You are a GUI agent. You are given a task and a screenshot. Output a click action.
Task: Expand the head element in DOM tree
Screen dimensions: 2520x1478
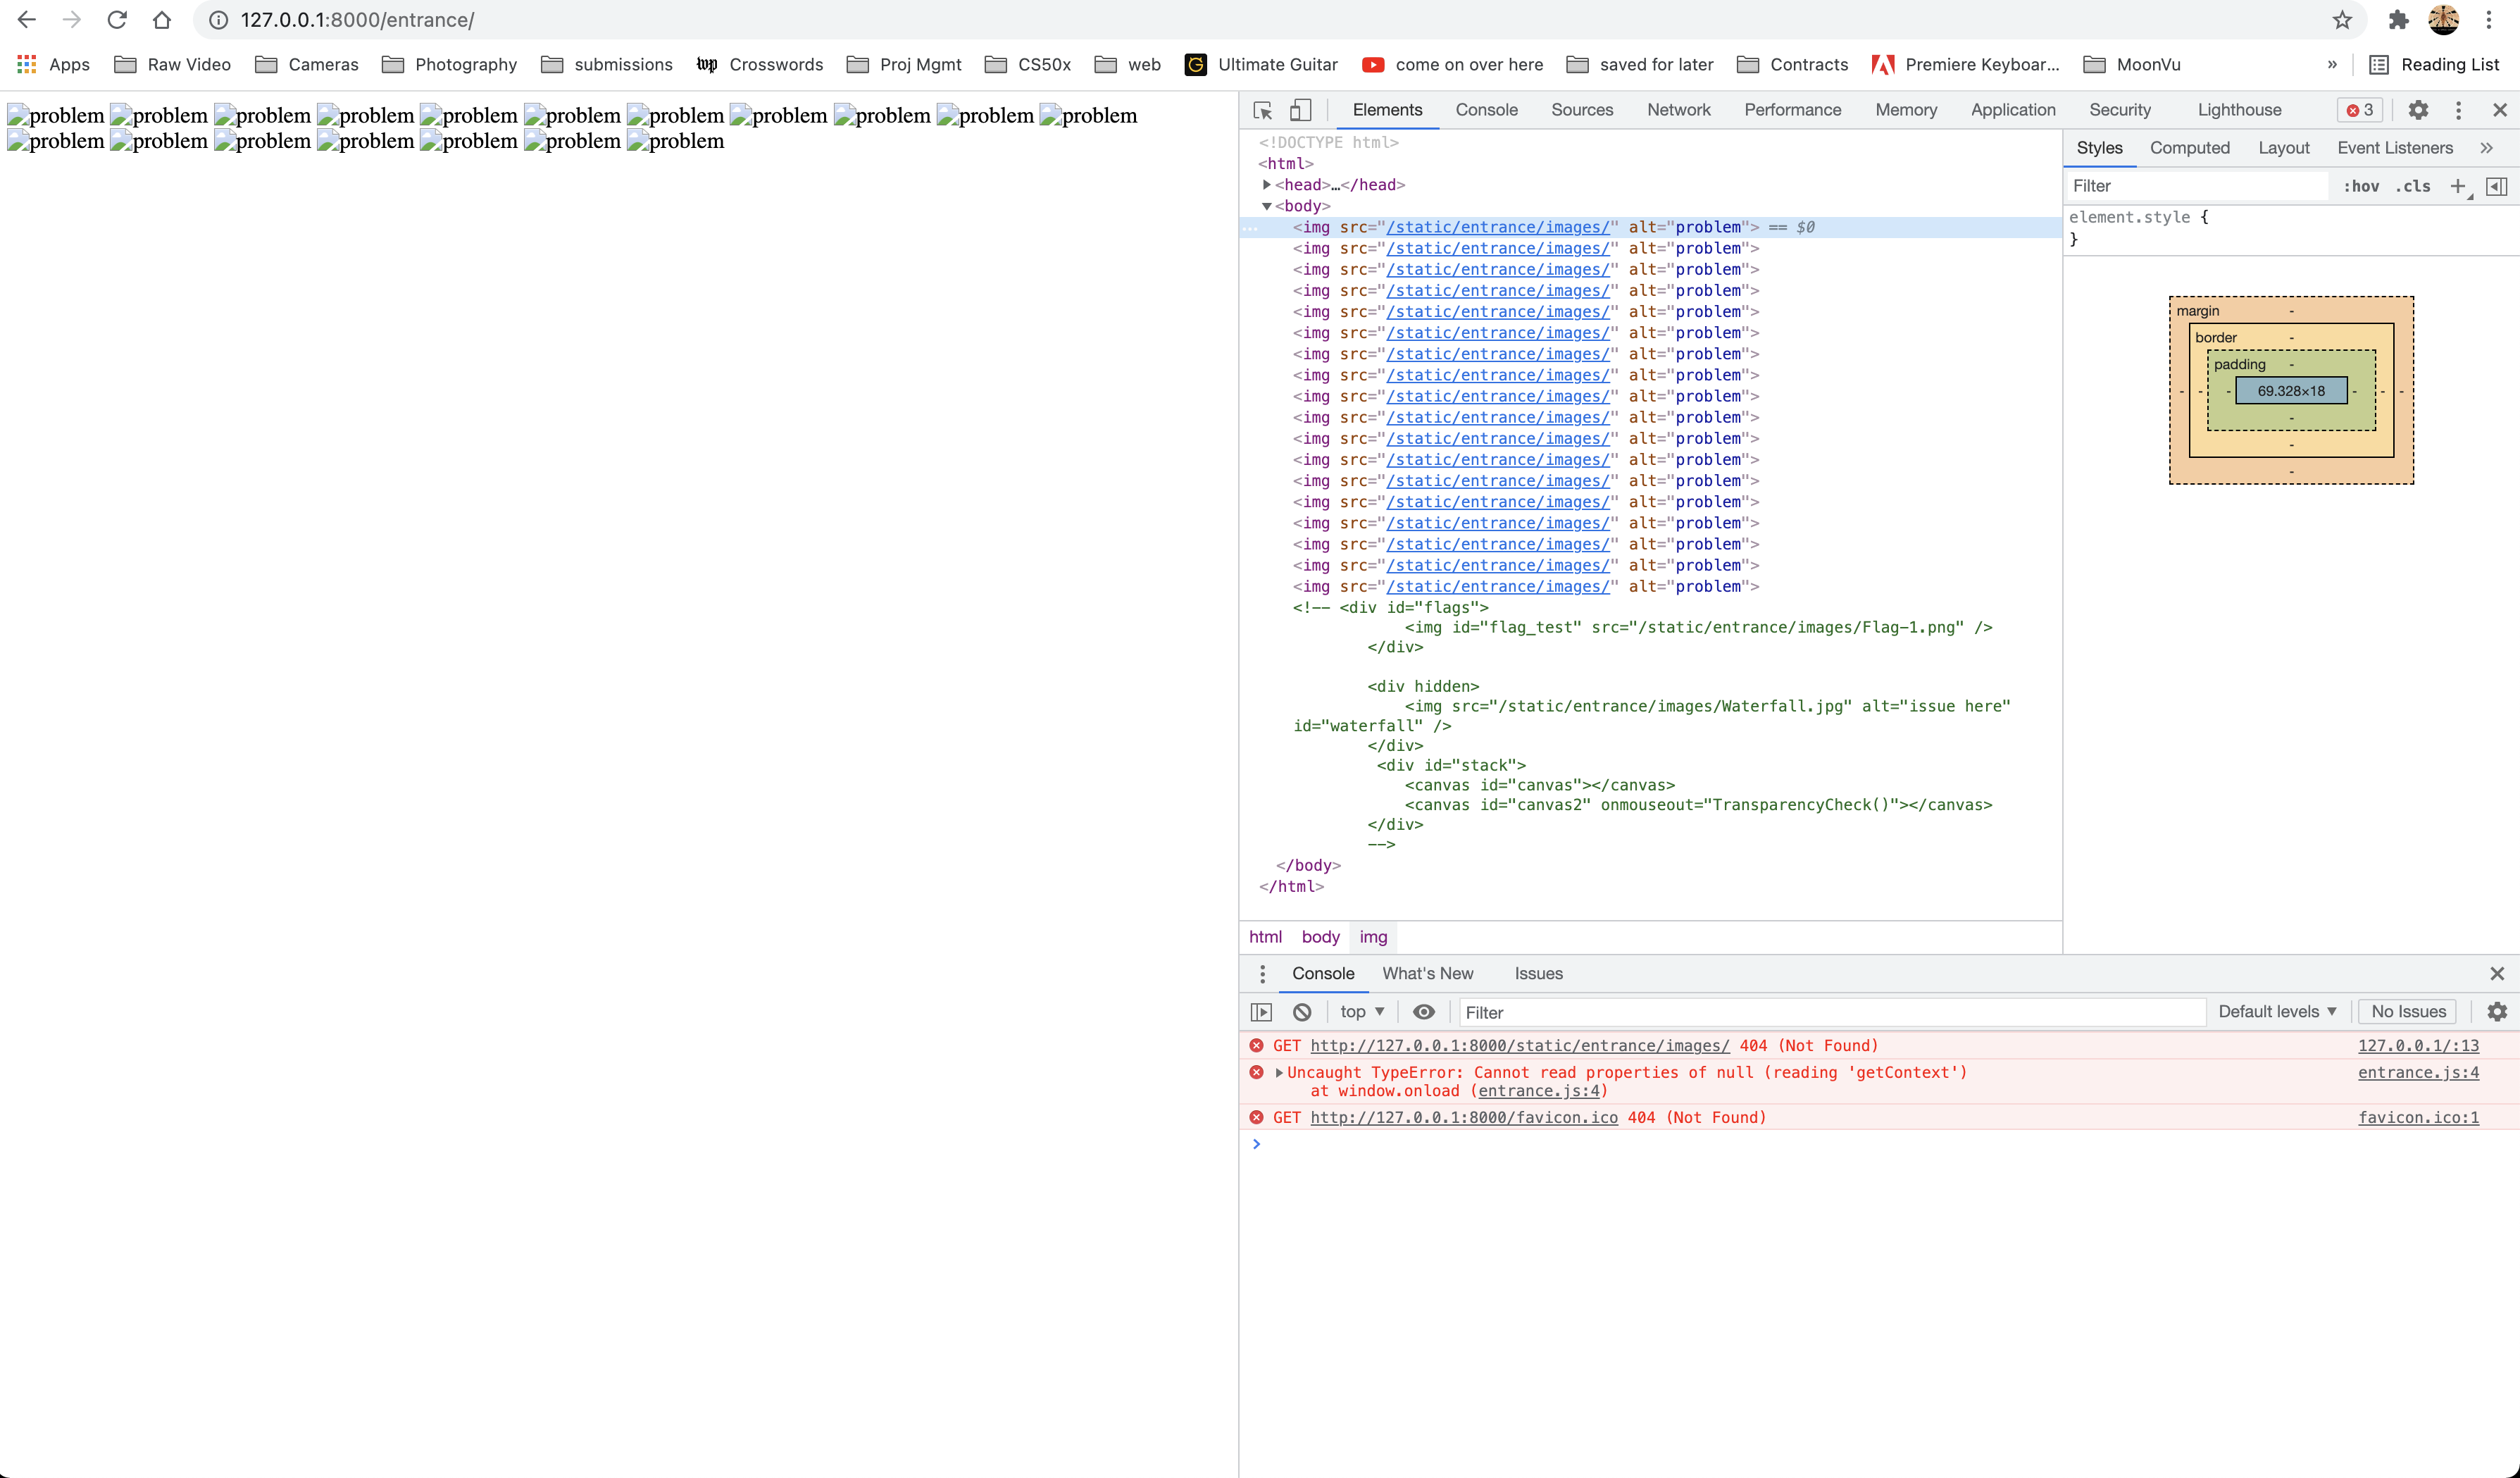pos(1266,185)
